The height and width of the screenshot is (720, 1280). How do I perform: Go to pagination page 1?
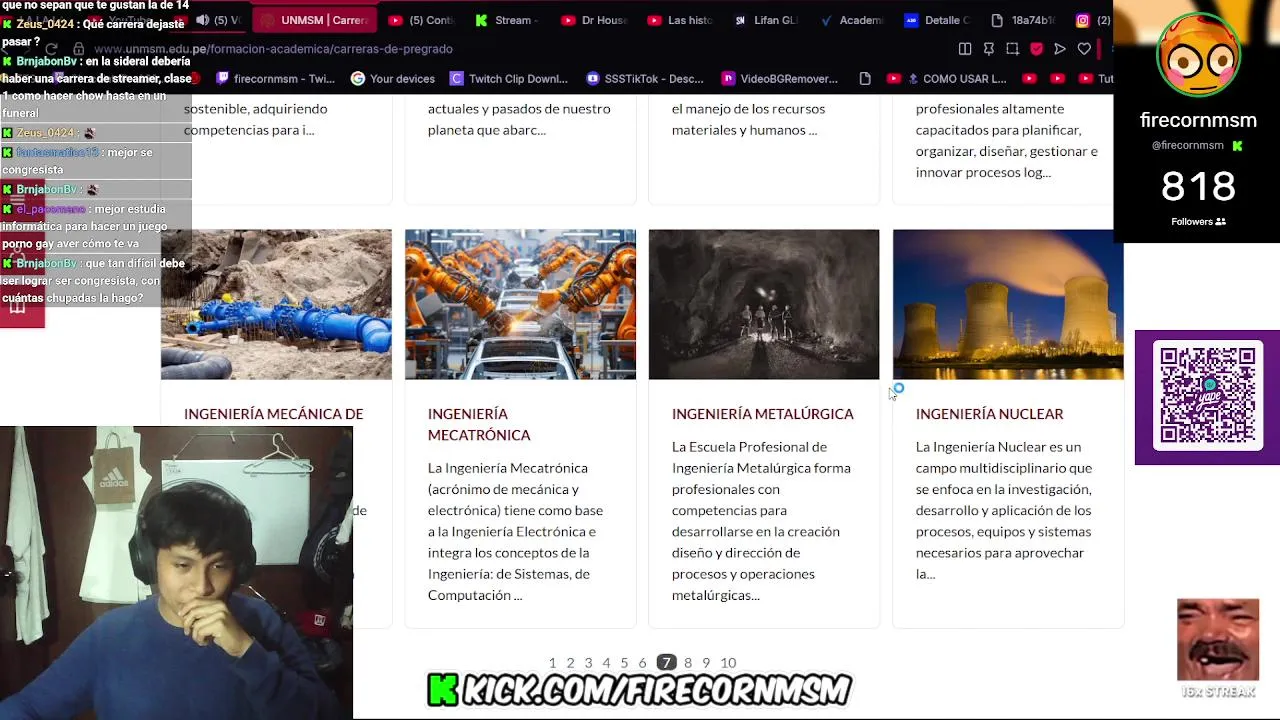coord(552,663)
